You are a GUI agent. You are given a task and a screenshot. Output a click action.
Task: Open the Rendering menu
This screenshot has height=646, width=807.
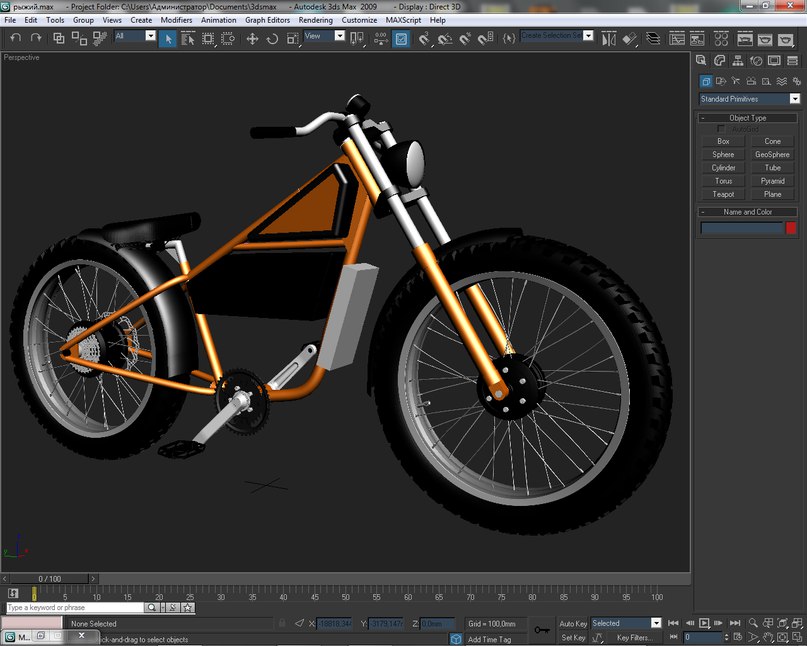315,20
